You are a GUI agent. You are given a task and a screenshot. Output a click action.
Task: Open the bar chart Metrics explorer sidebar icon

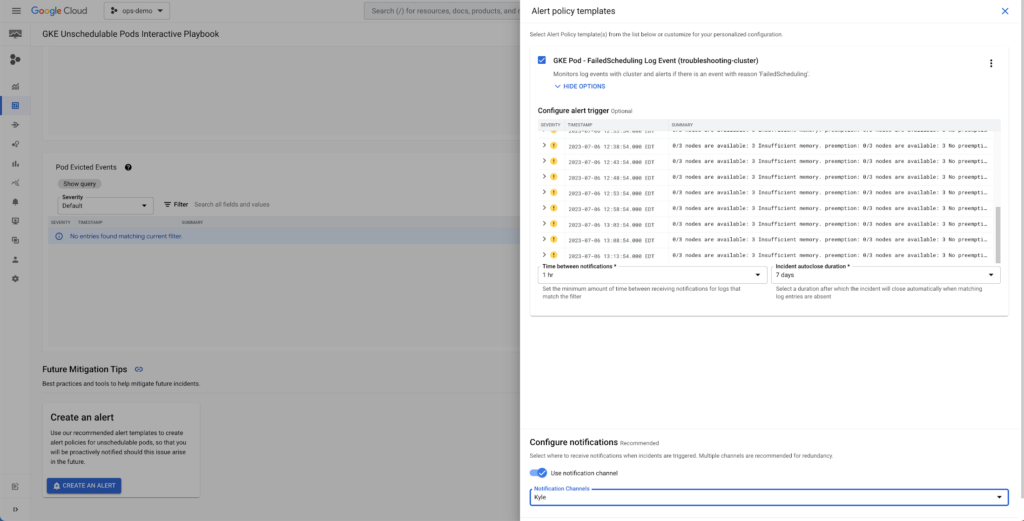tap(16, 163)
